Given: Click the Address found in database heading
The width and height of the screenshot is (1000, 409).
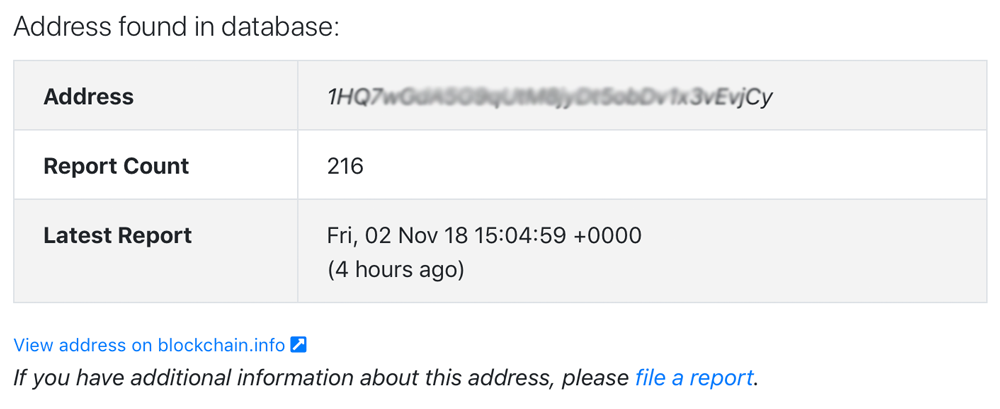Looking at the screenshot, I should (177, 27).
